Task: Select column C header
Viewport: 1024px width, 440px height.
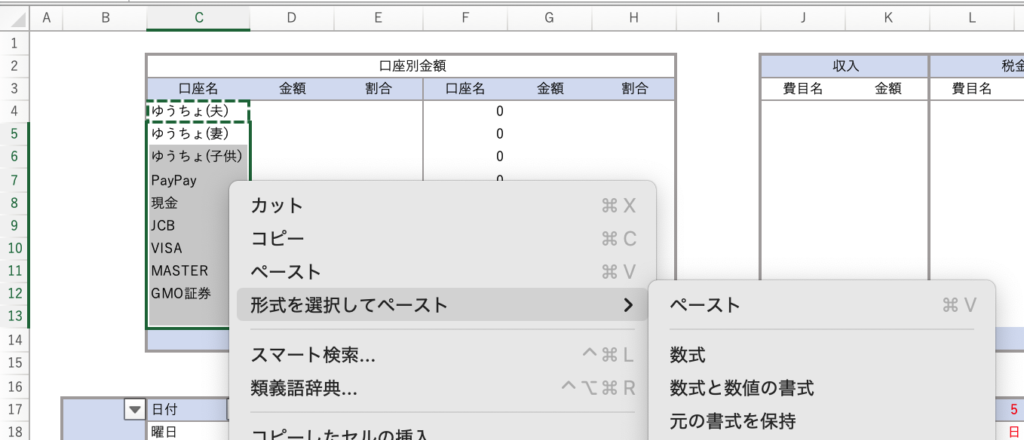Action: pos(198,18)
